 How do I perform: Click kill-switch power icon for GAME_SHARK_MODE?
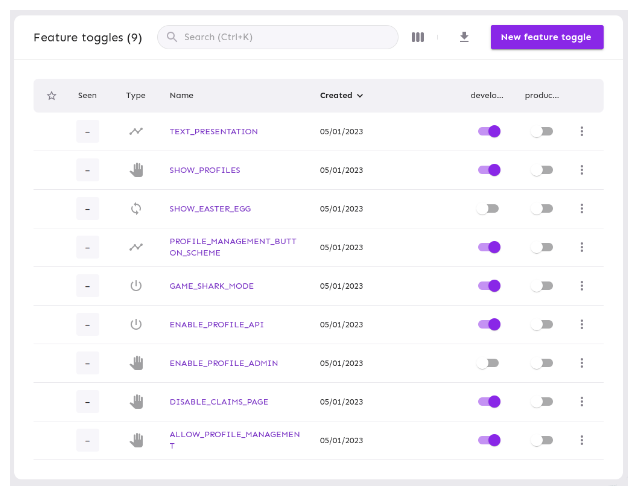pos(136,286)
